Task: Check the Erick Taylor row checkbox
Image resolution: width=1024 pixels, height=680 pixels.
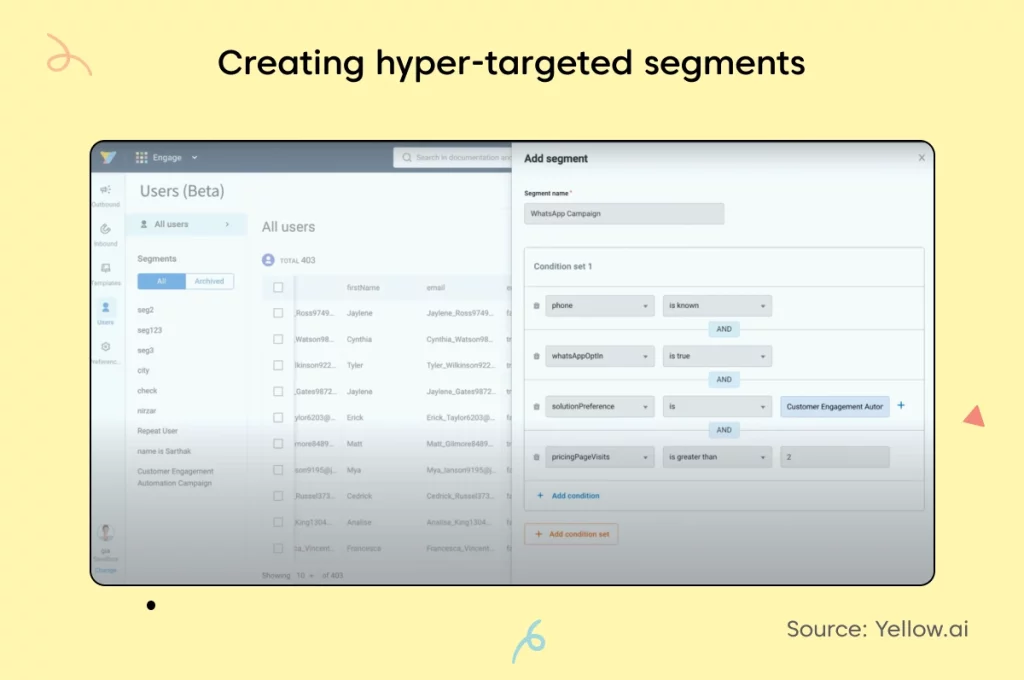Action: point(278,417)
